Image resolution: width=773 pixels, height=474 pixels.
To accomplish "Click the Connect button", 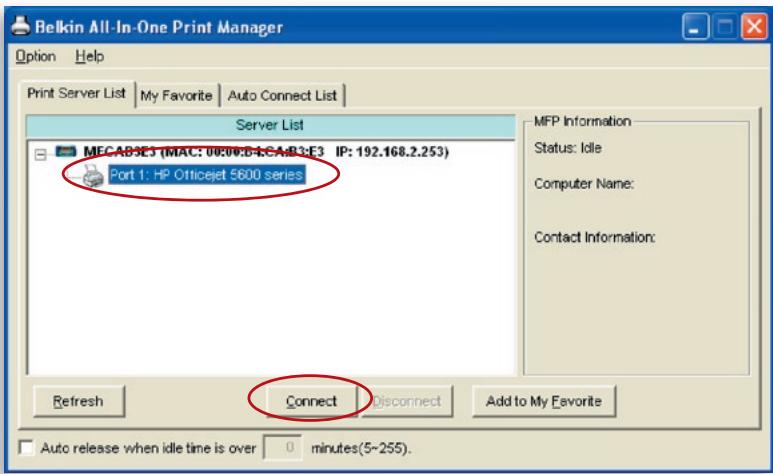I will click(x=312, y=401).
